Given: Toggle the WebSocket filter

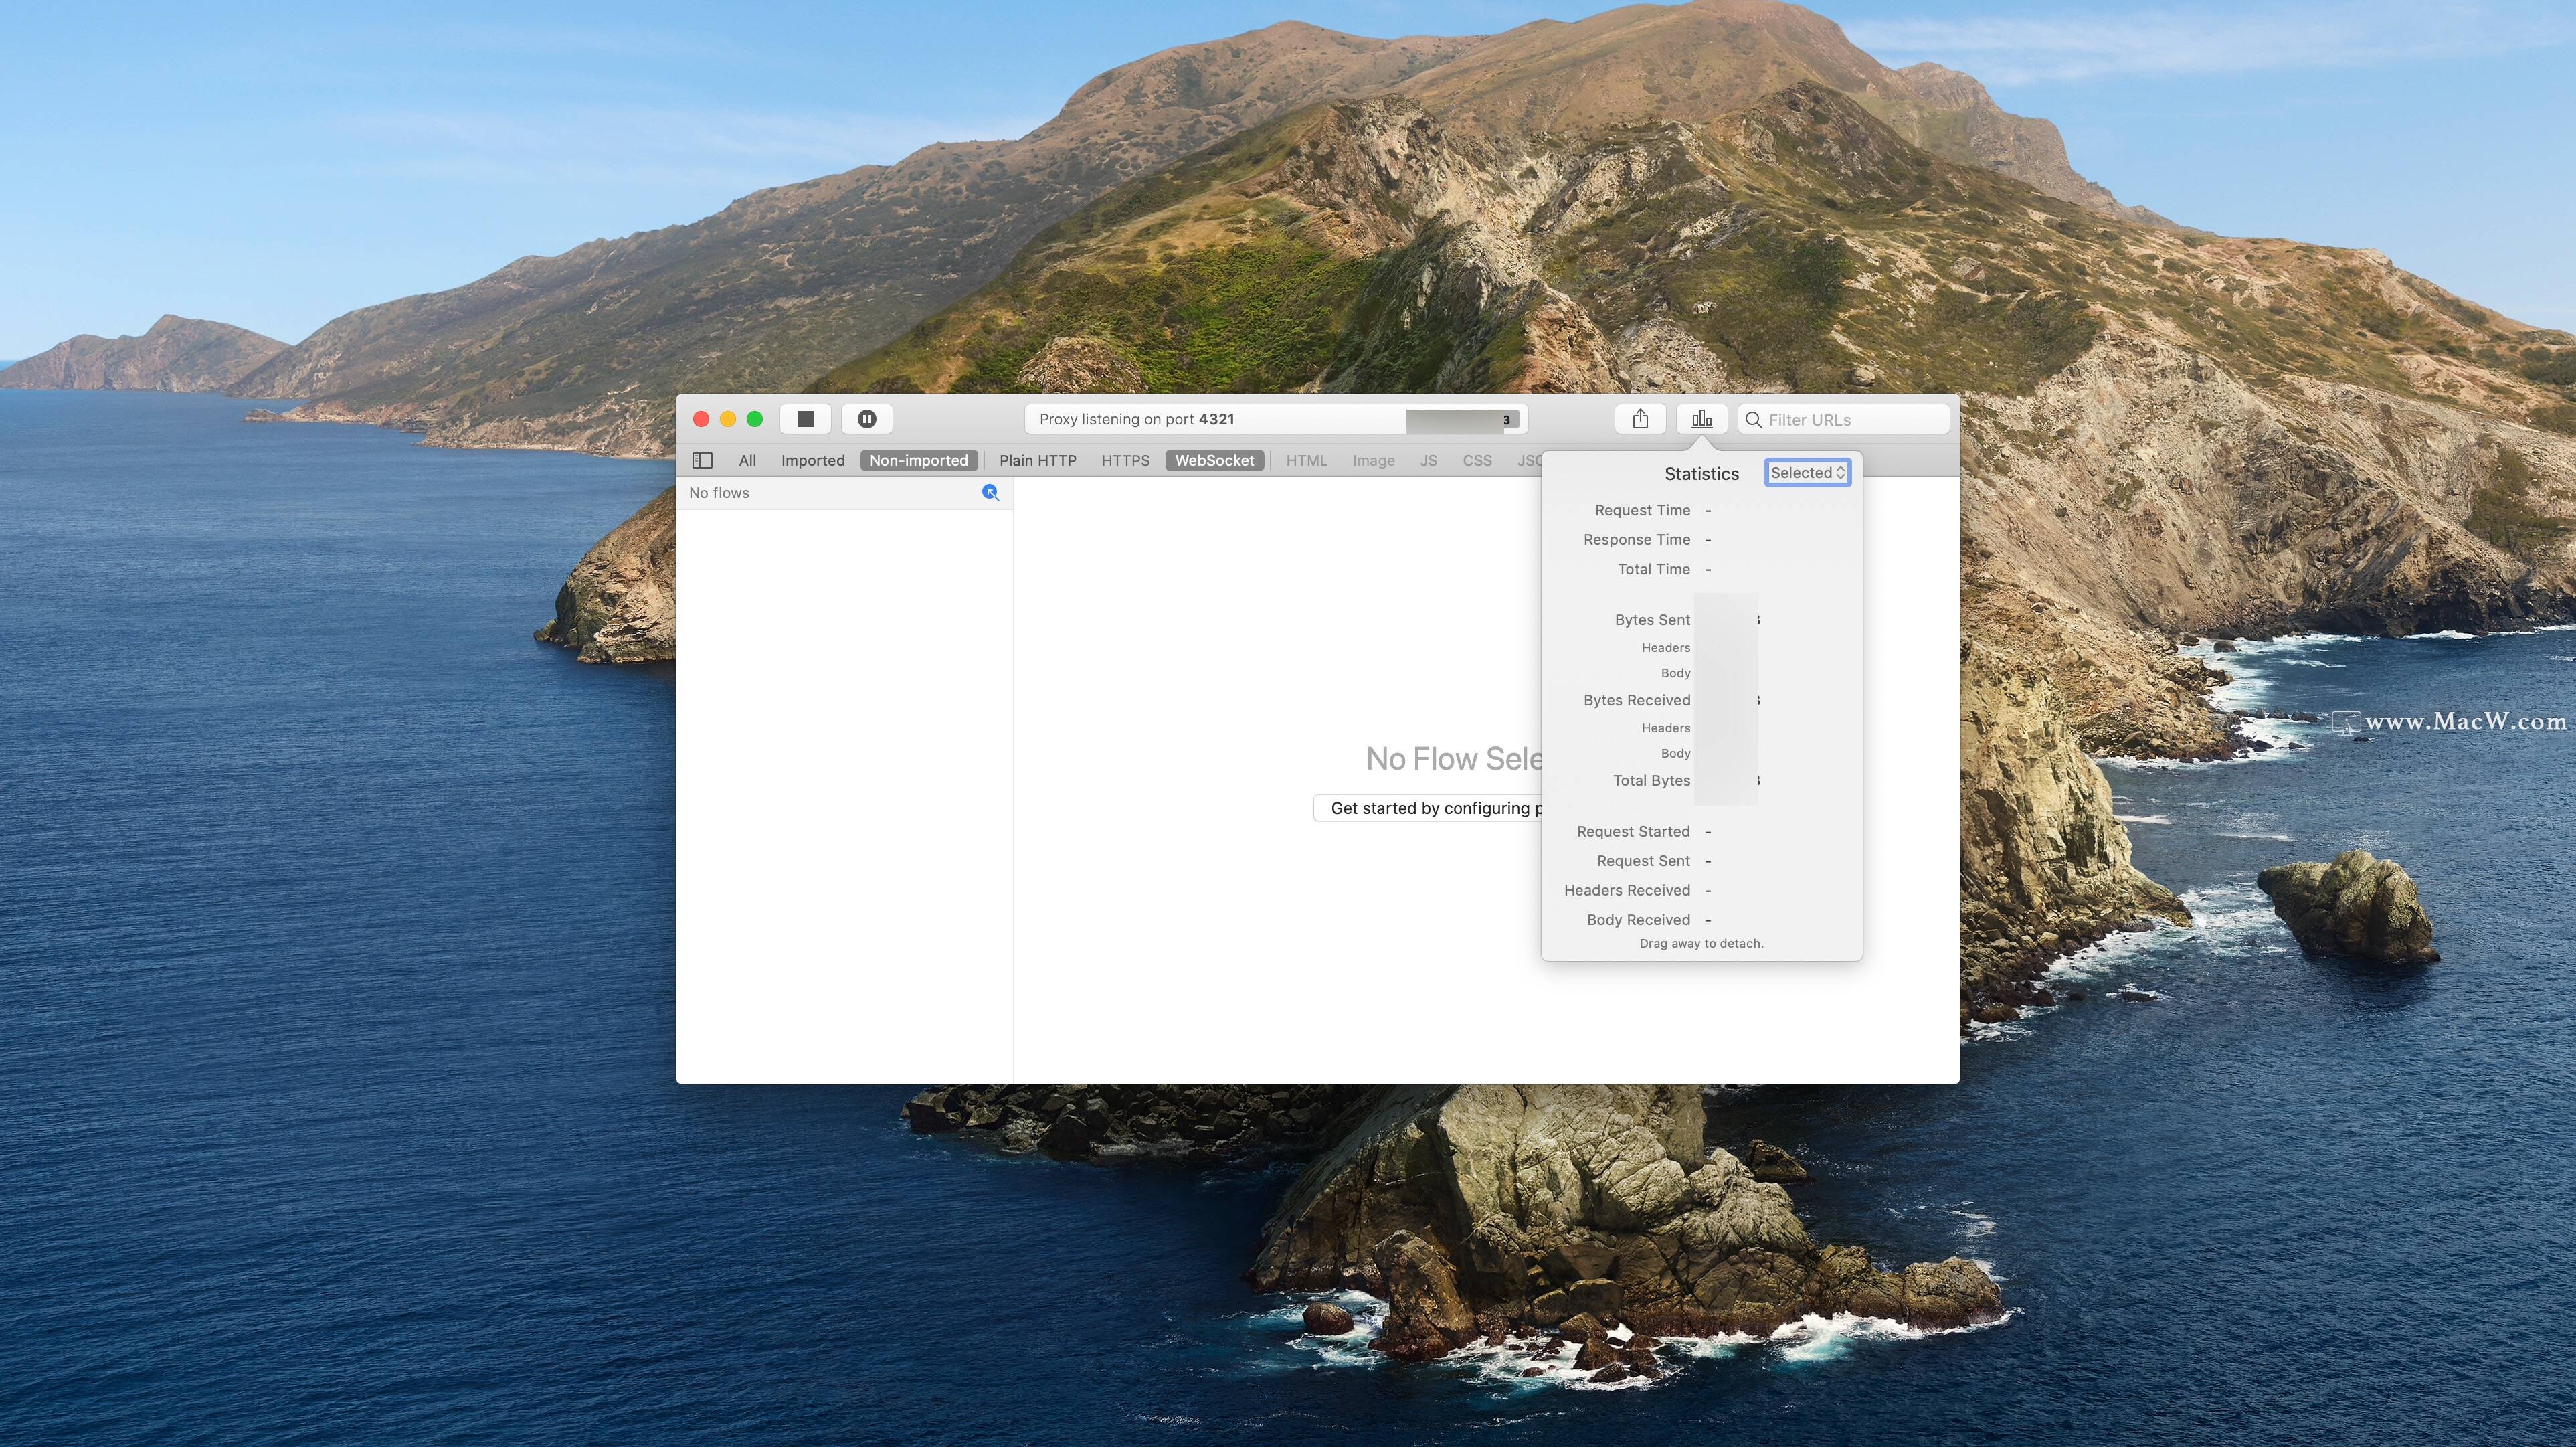Looking at the screenshot, I should [x=1214, y=460].
